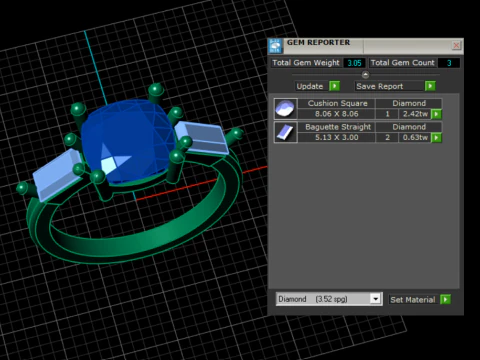Screen dimensions: 480x360
Task: Click the Set Material label
Action: (x=413, y=300)
